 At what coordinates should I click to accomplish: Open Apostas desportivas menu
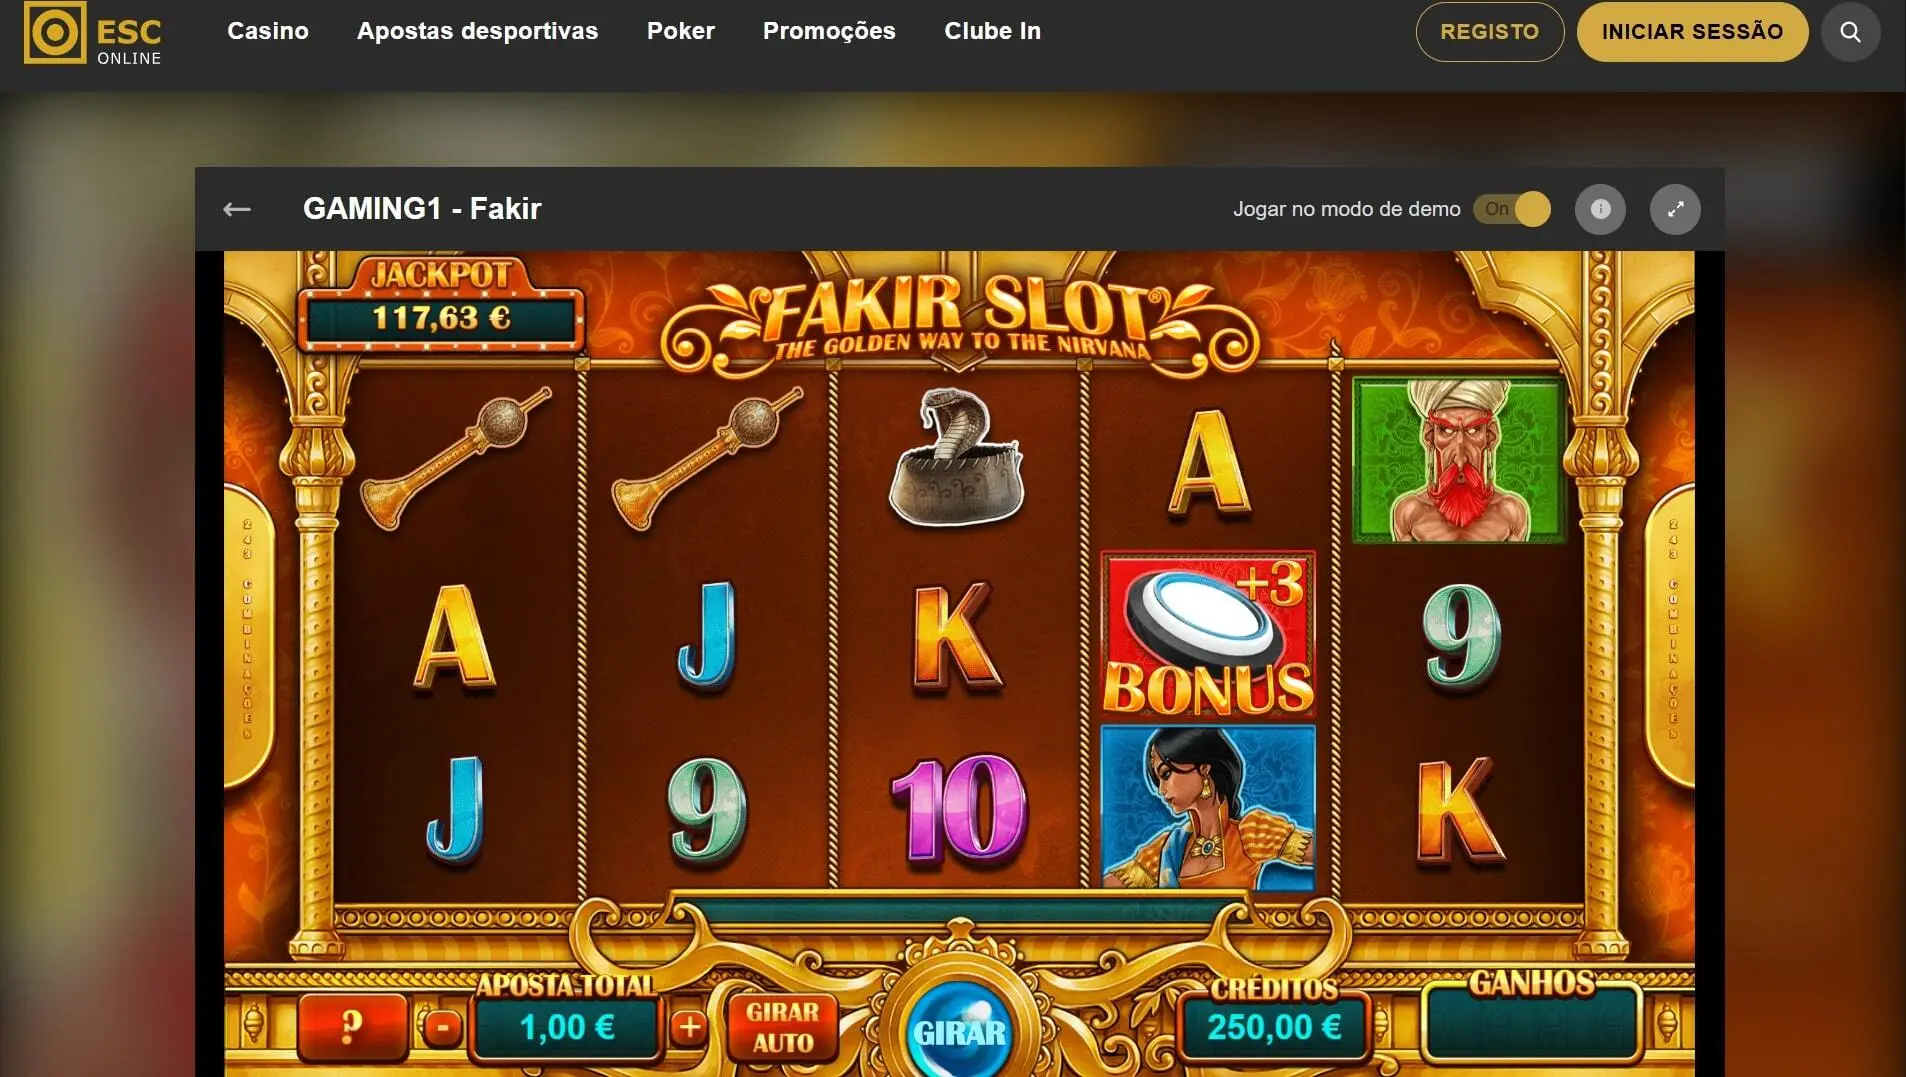(477, 31)
